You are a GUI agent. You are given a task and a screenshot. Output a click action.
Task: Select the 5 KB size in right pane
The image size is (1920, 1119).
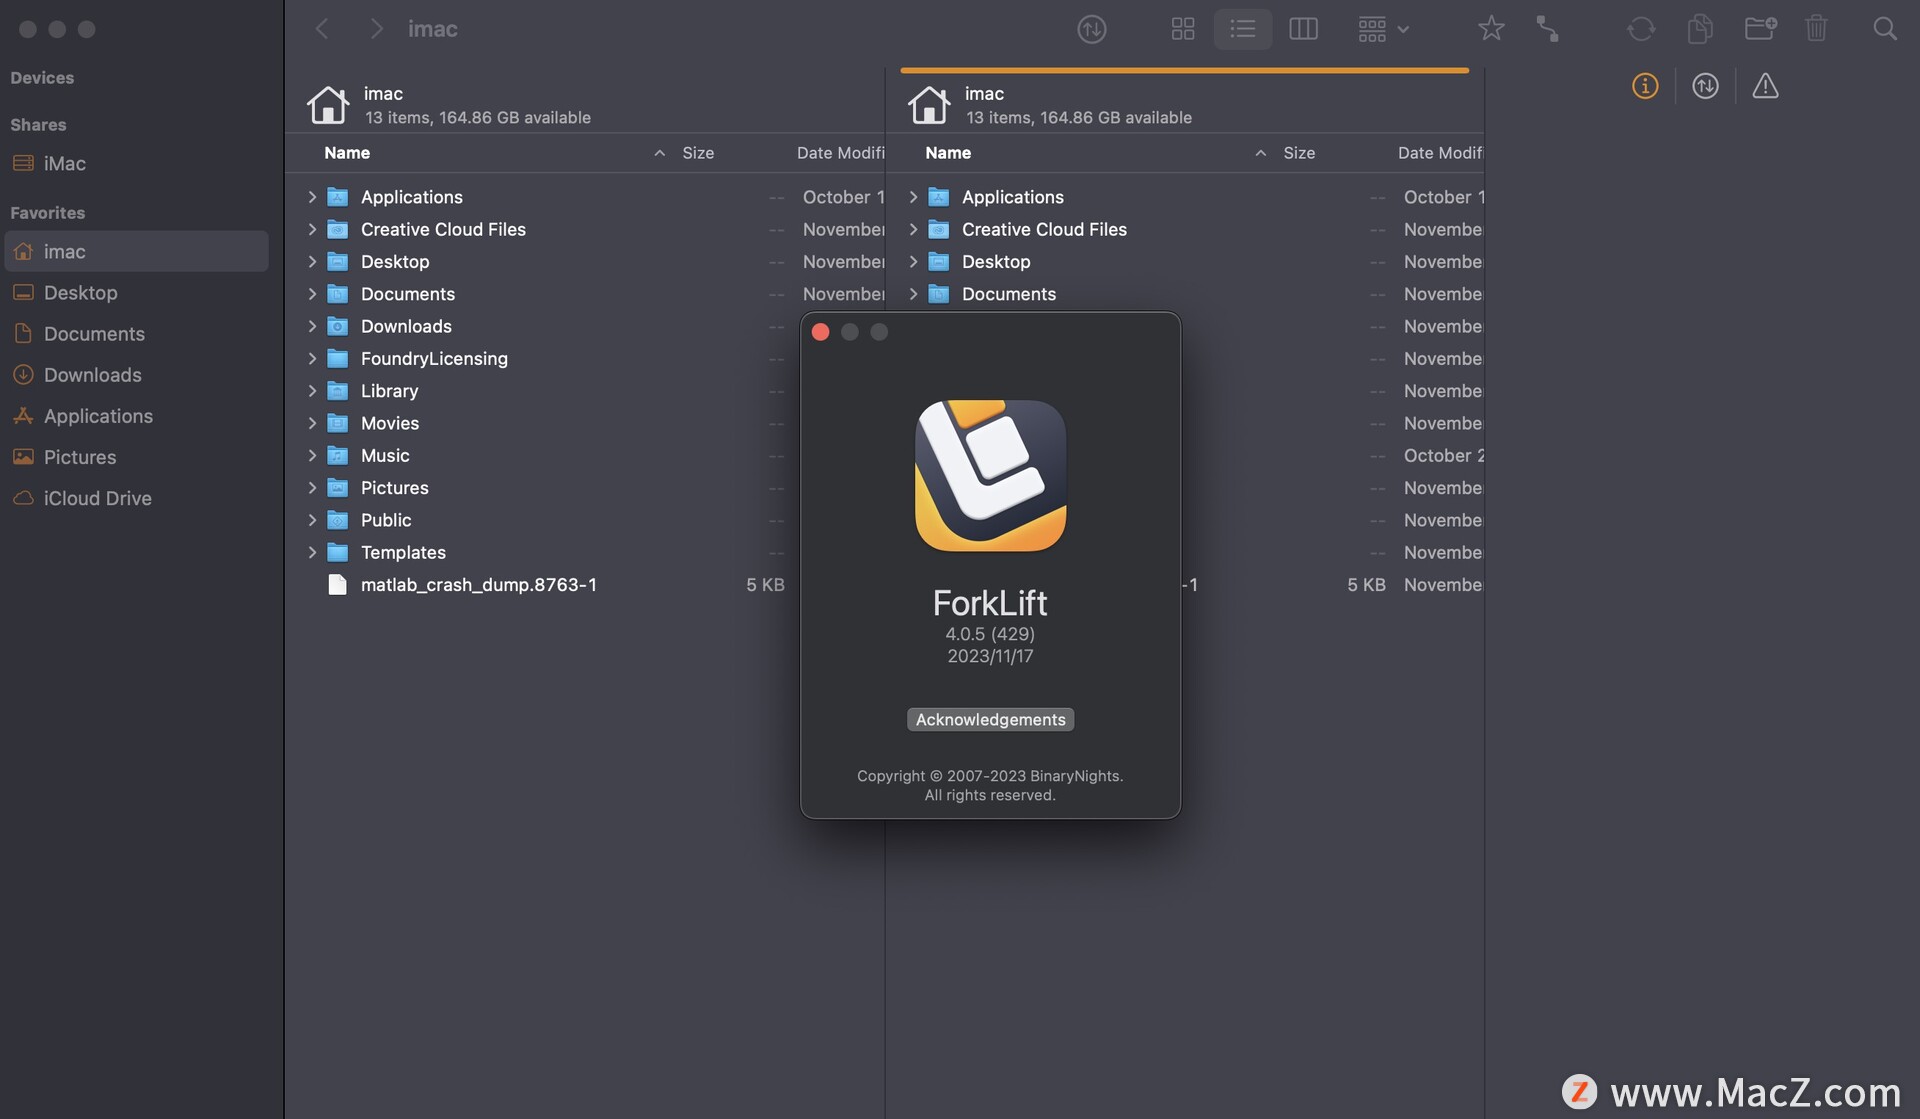[x=1366, y=584]
